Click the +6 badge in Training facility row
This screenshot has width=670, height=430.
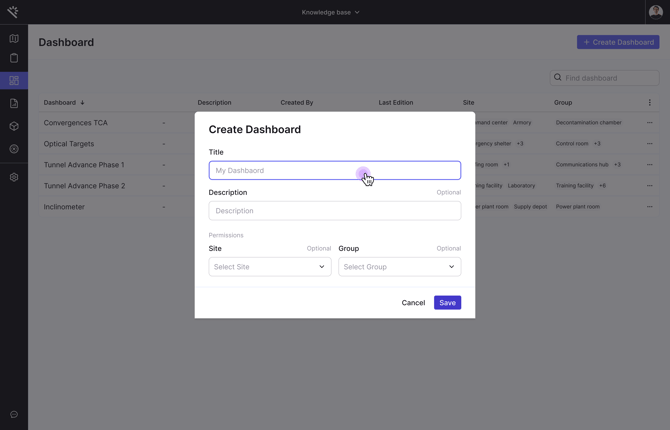click(x=602, y=186)
